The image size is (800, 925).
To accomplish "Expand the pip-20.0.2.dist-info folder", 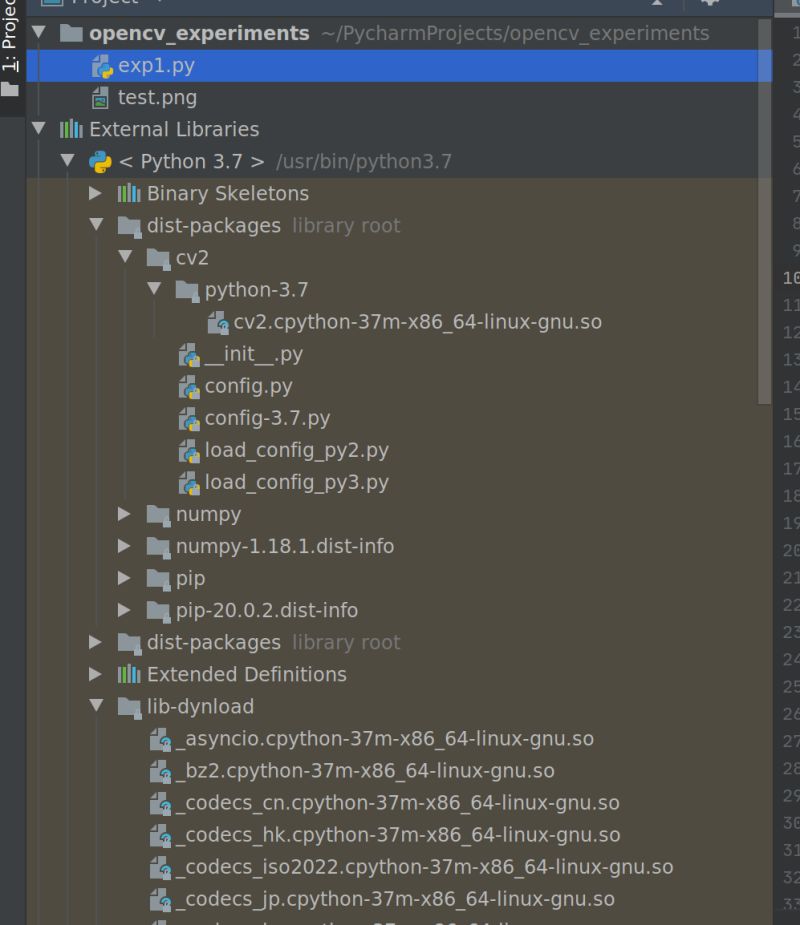I will 124,610.
